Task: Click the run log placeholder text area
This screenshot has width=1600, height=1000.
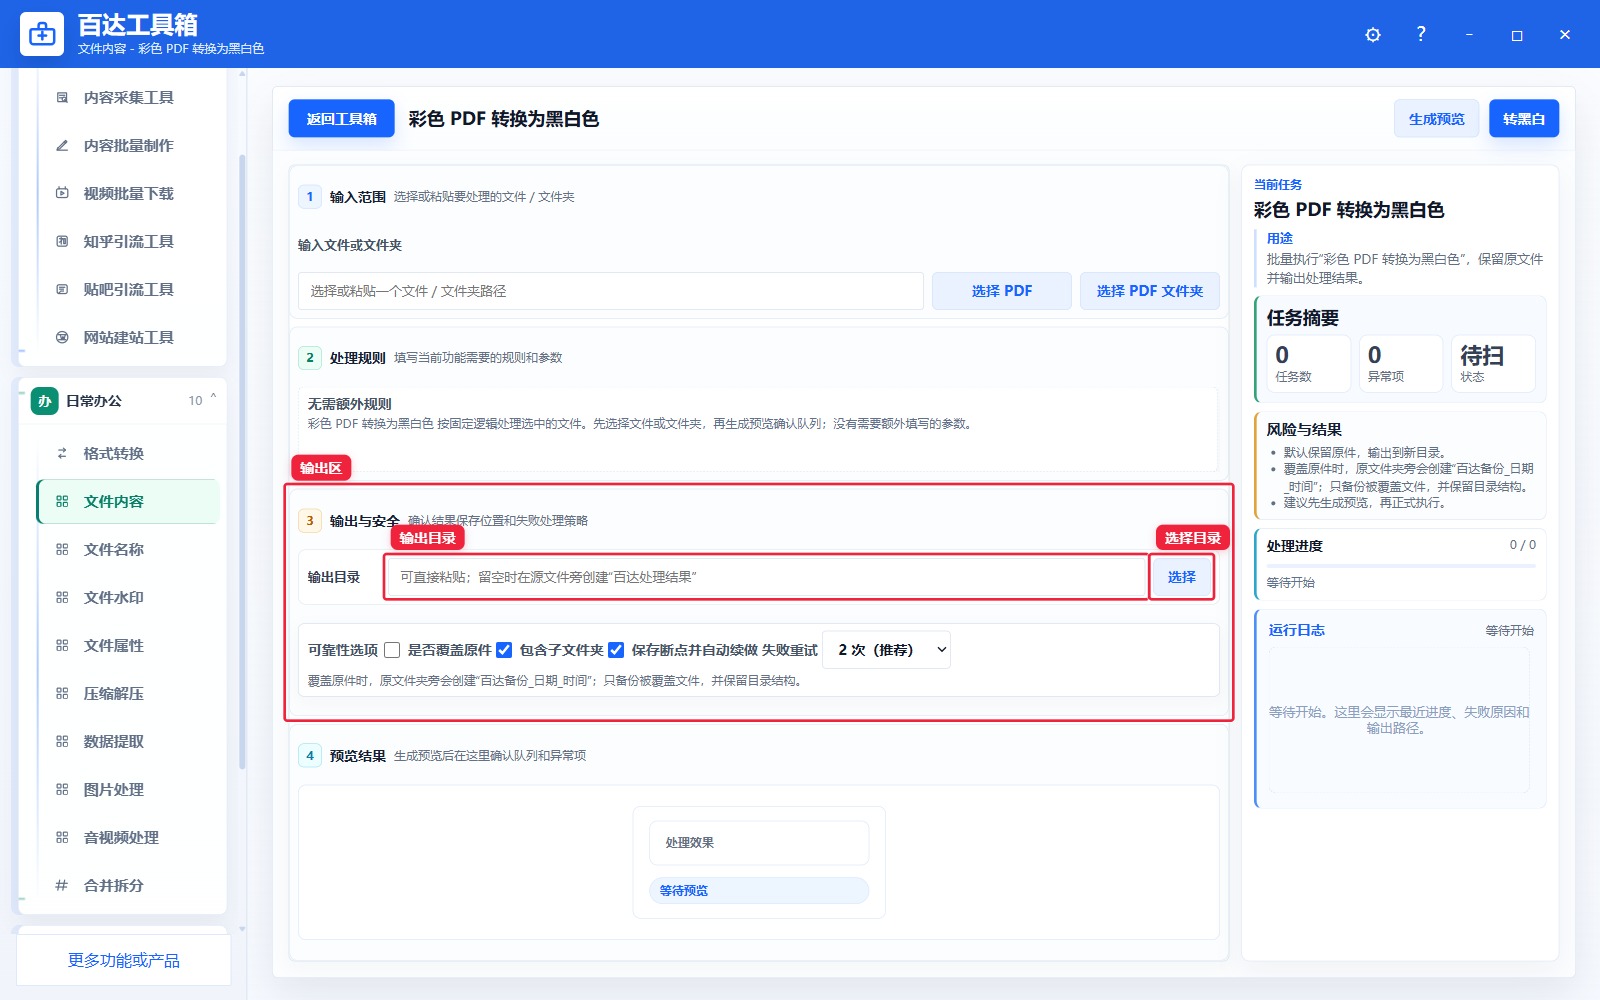Action: pyautogui.click(x=1399, y=720)
